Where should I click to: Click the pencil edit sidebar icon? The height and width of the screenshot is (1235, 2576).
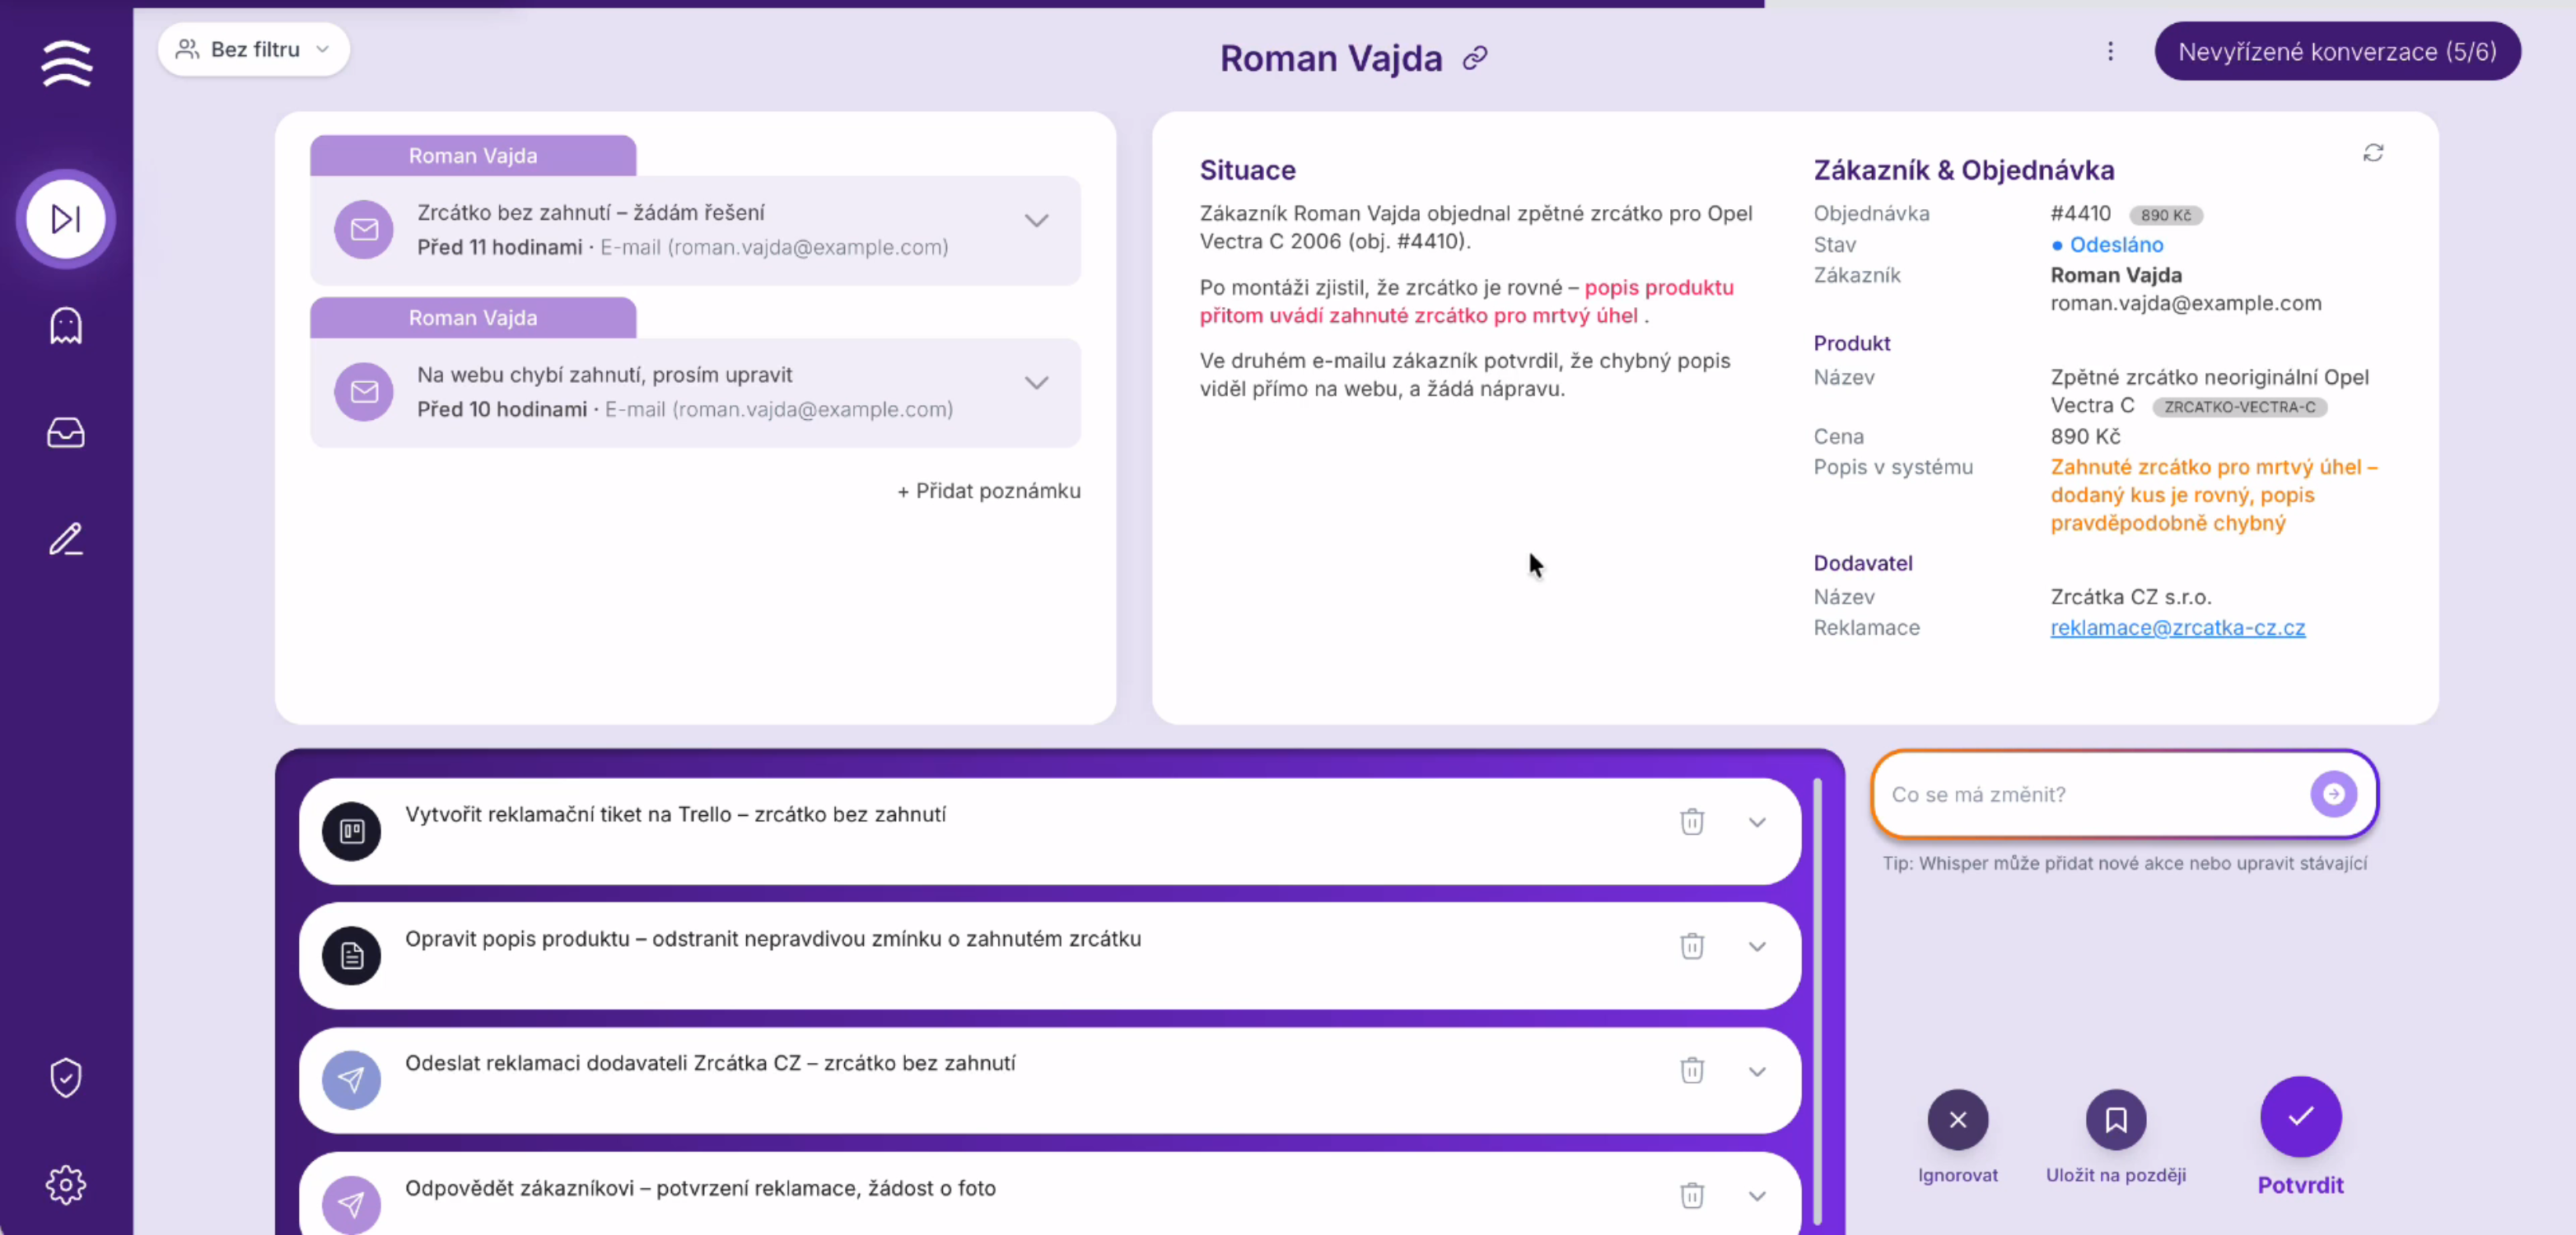tap(66, 539)
